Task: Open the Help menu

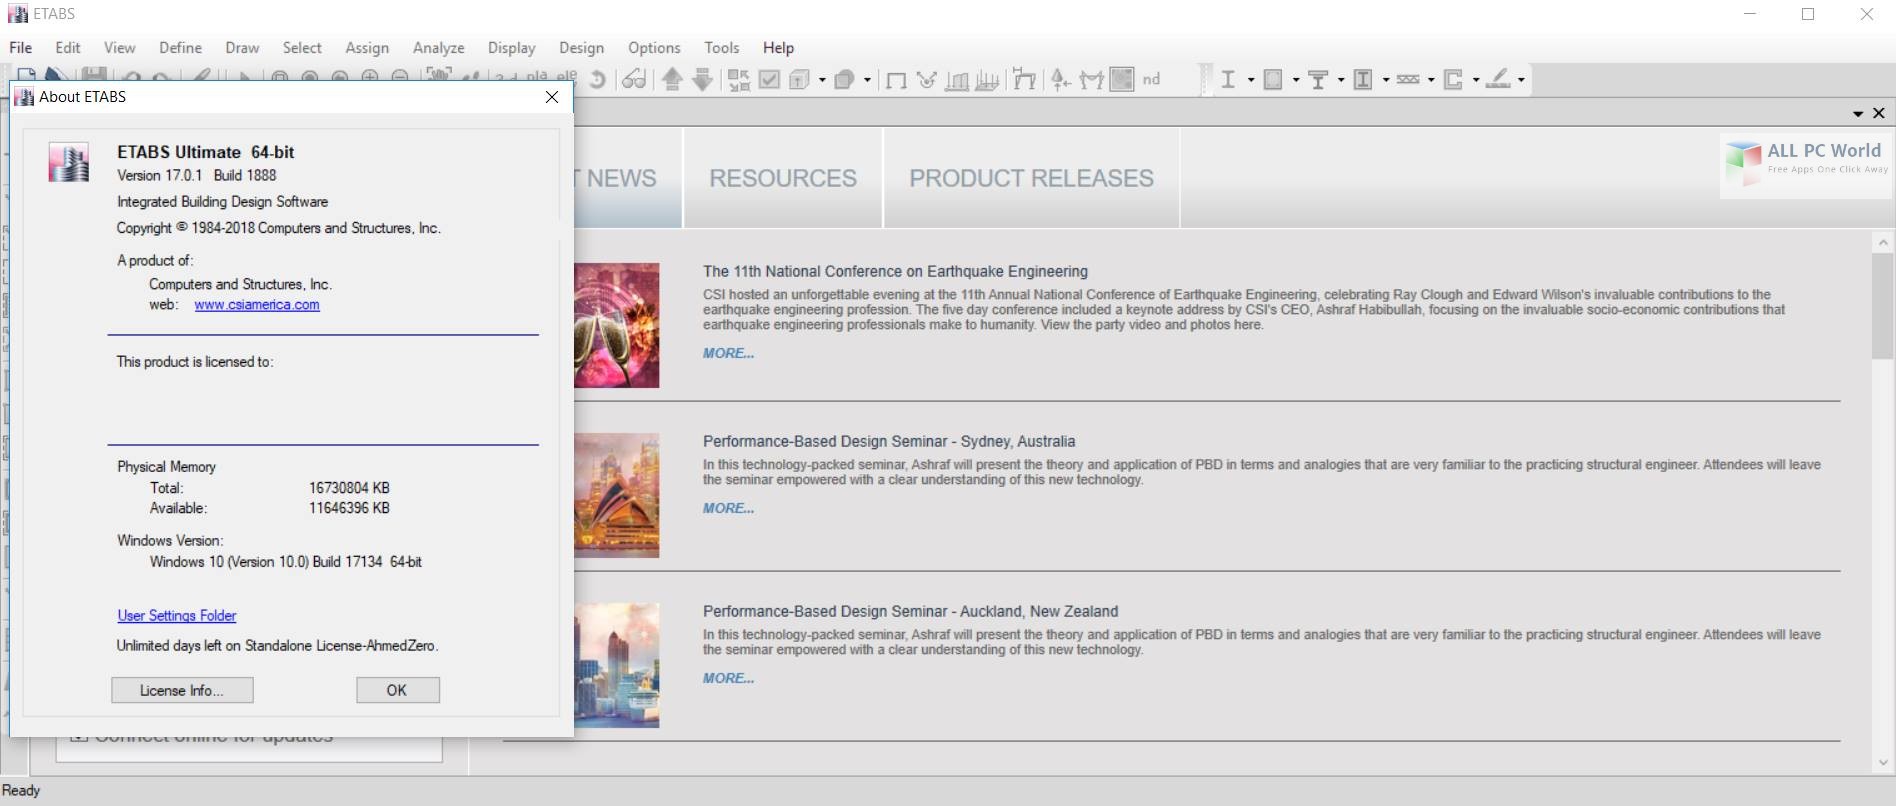Action: (778, 47)
